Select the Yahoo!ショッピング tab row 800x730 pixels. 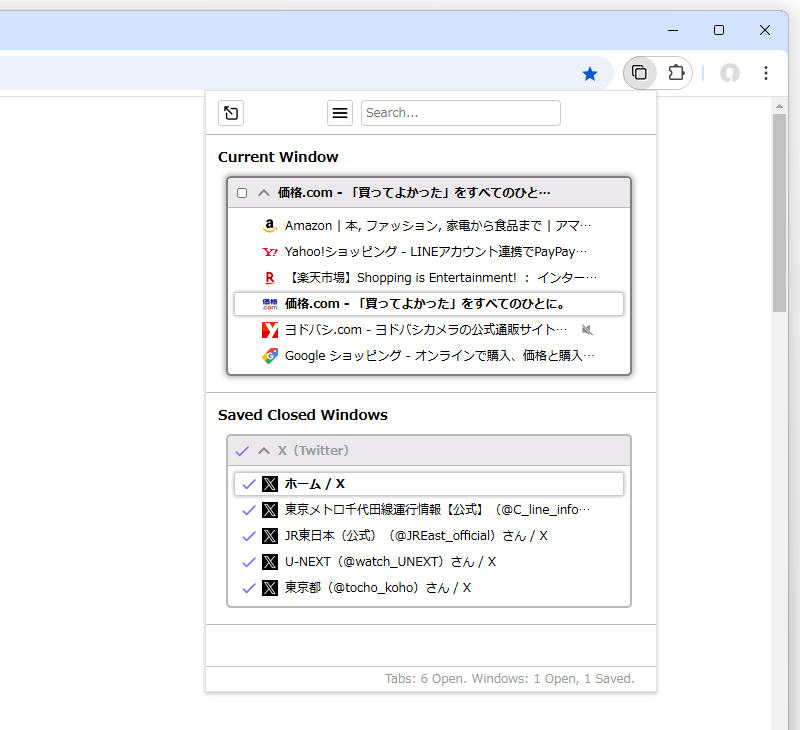coord(429,251)
